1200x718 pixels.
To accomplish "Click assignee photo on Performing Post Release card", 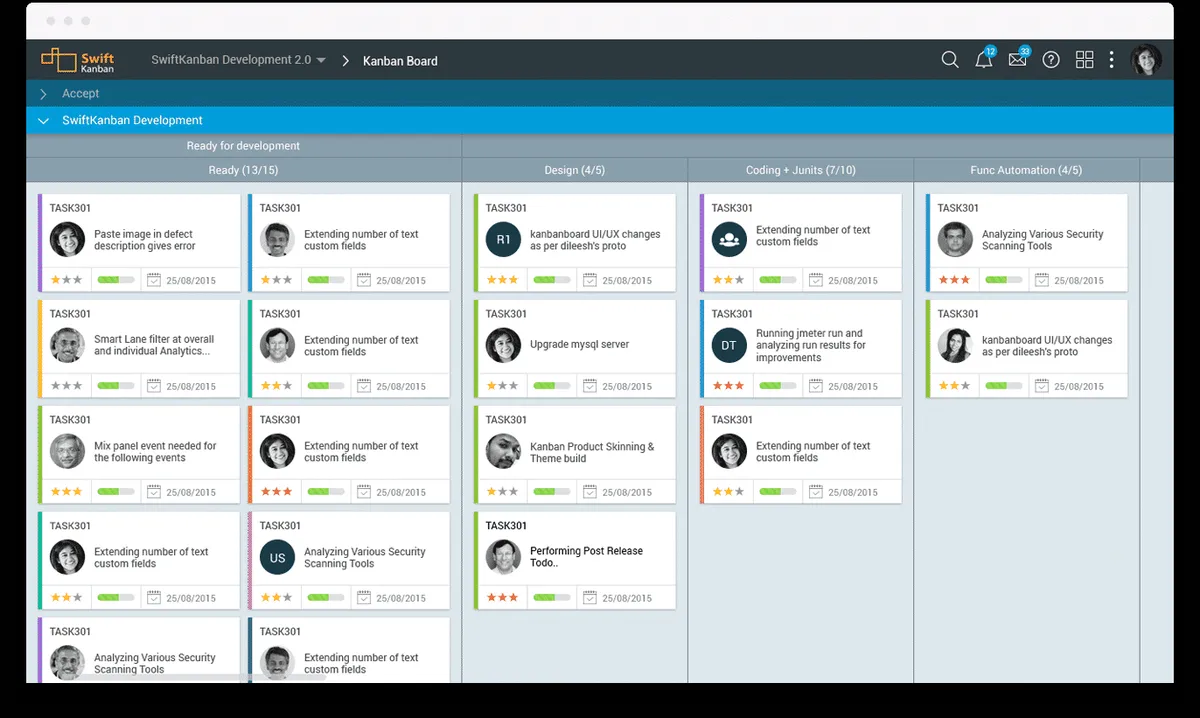I will pyautogui.click(x=504, y=558).
